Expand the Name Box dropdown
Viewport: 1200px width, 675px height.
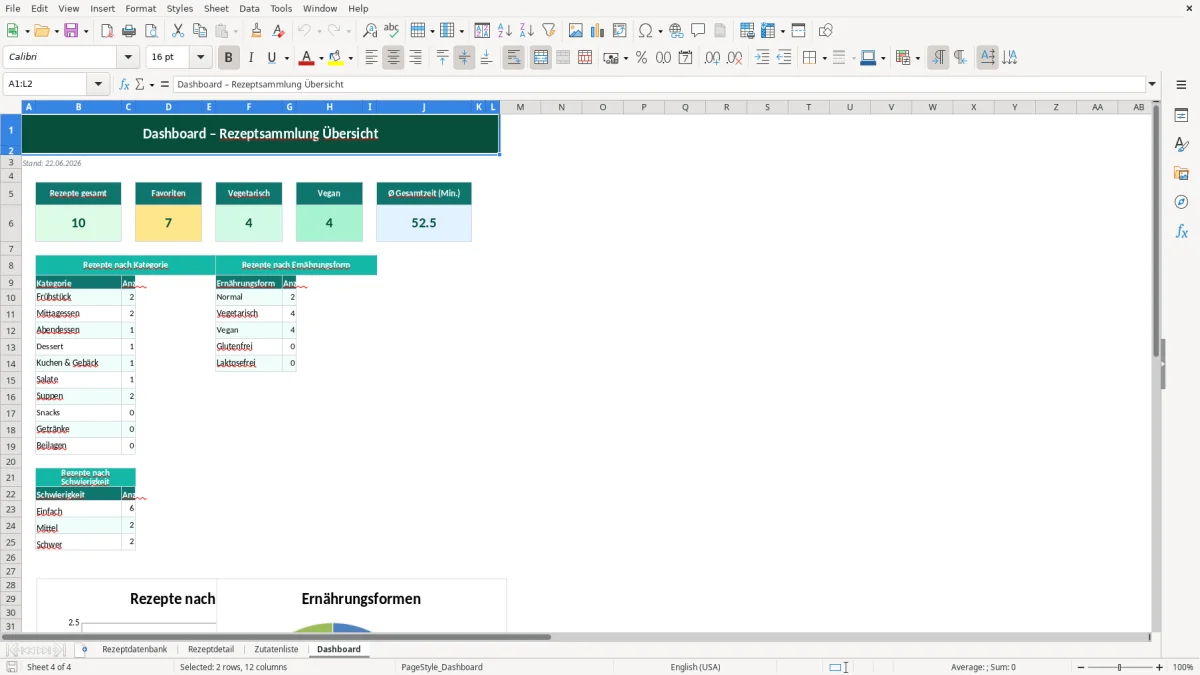[x=98, y=84]
